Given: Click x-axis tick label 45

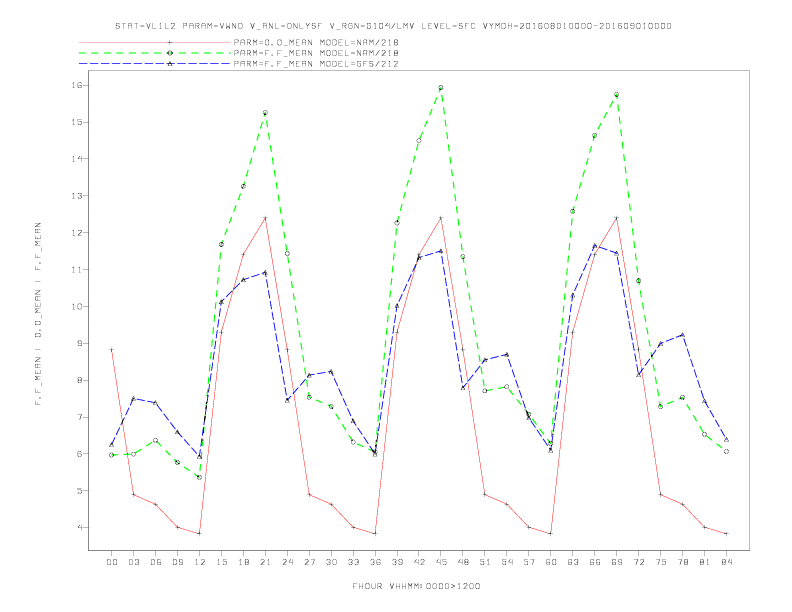Looking at the screenshot, I should (441, 562).
